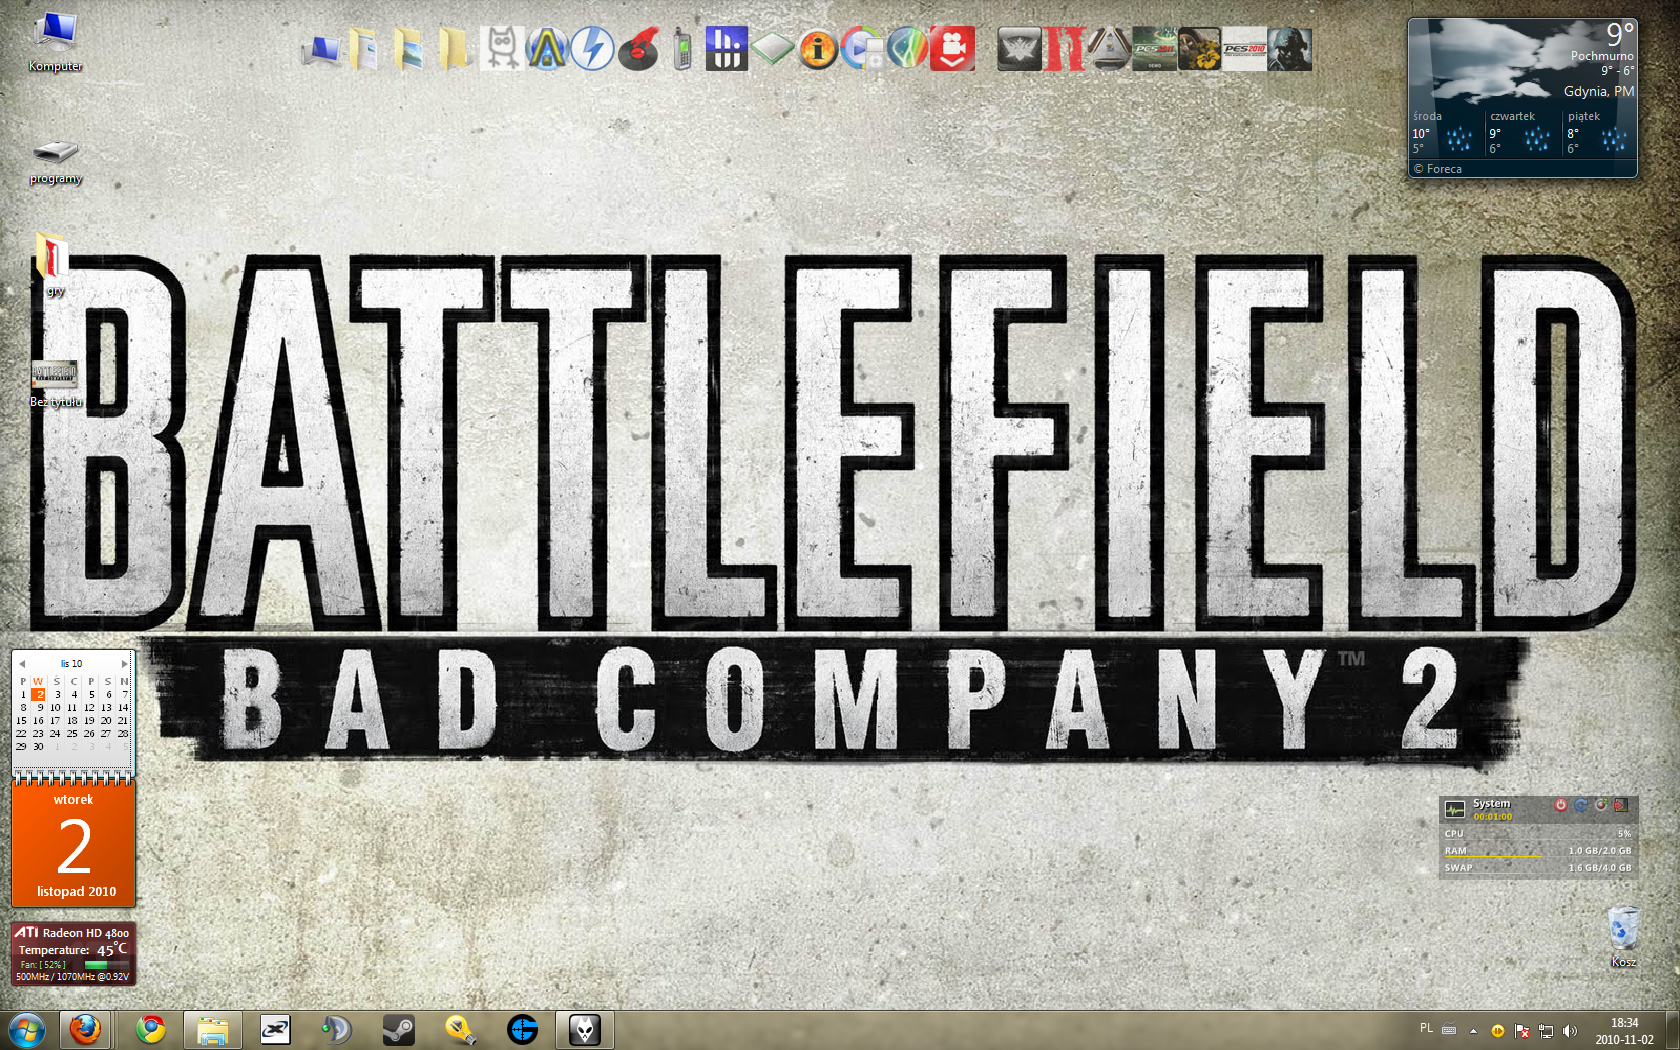This screenshot has width=1680, height=1050.
Task: Launch the gray winged emblem game icon
Action: [1019, 48]
